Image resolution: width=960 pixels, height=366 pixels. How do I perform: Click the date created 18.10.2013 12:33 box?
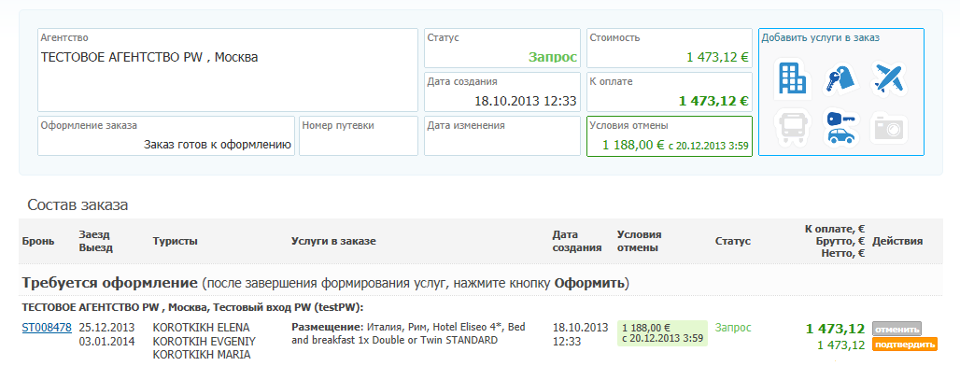tap(502, 92)
